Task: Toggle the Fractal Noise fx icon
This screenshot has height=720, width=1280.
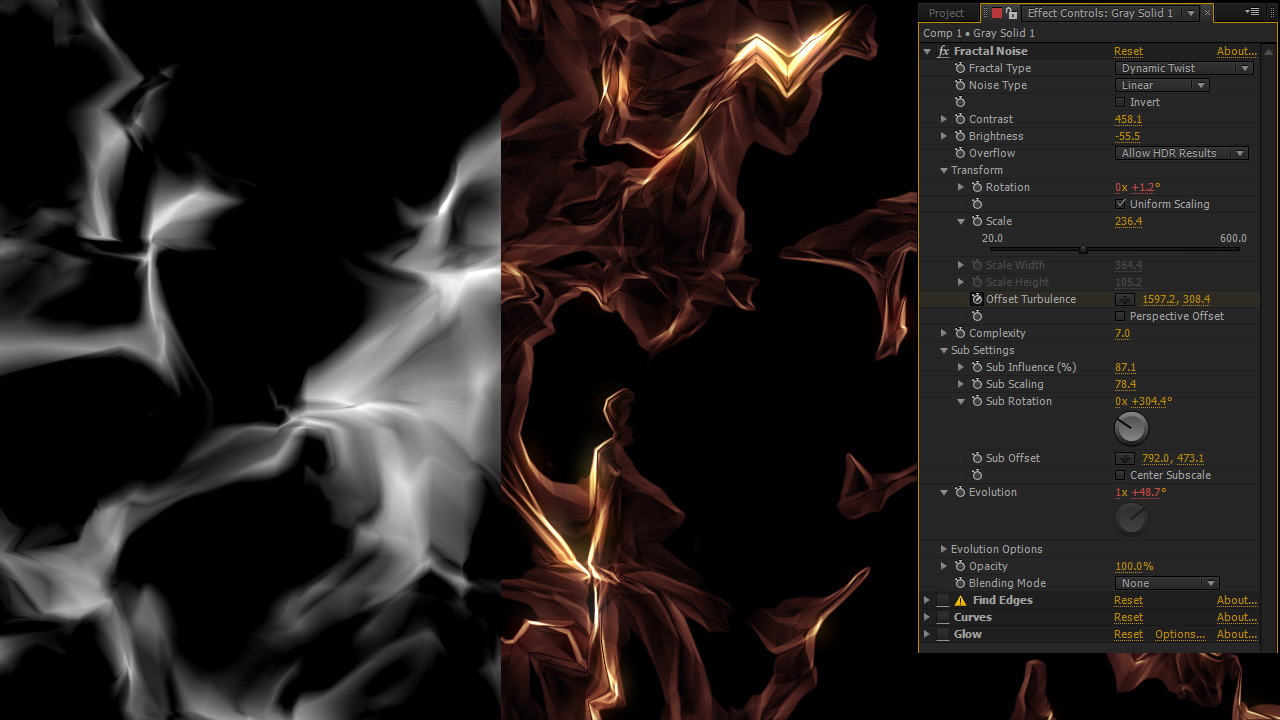Action: coord(943,51)
